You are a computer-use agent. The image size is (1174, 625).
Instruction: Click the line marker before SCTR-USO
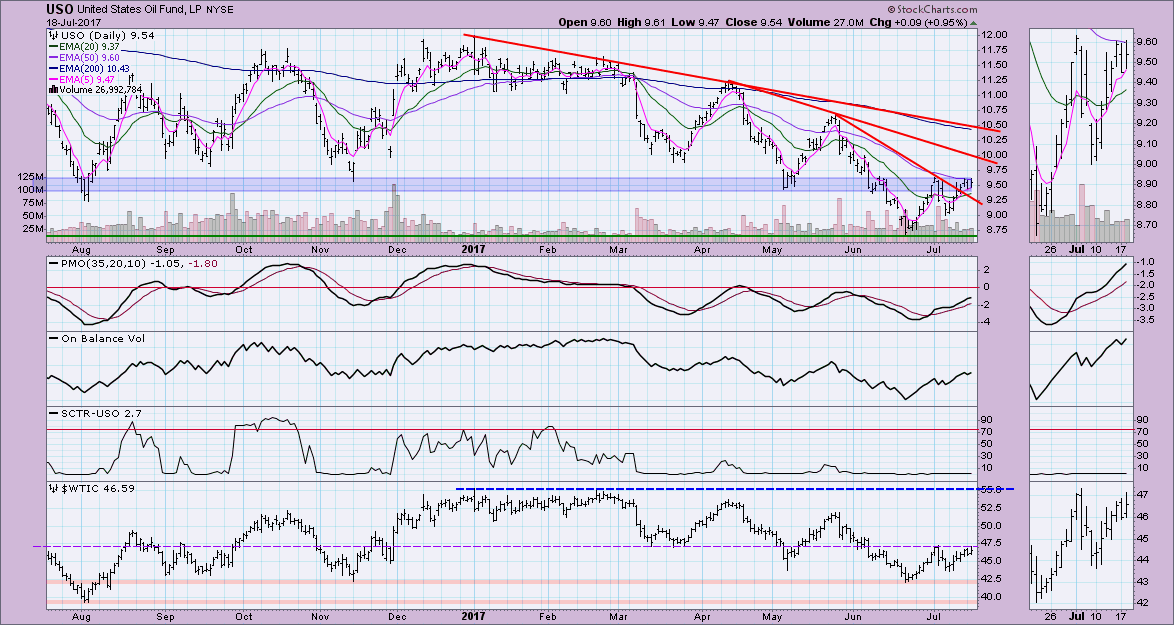[x=52, y=412]
